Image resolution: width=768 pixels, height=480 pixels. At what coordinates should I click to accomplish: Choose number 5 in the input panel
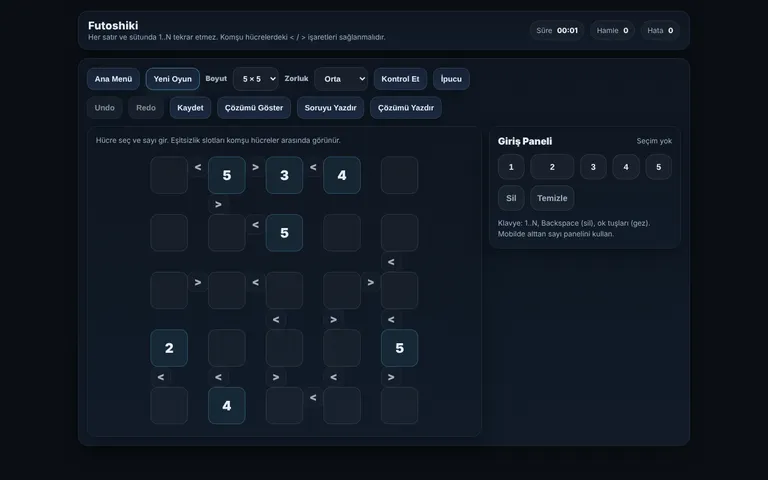pyautogui.click(x=658, y=167)
